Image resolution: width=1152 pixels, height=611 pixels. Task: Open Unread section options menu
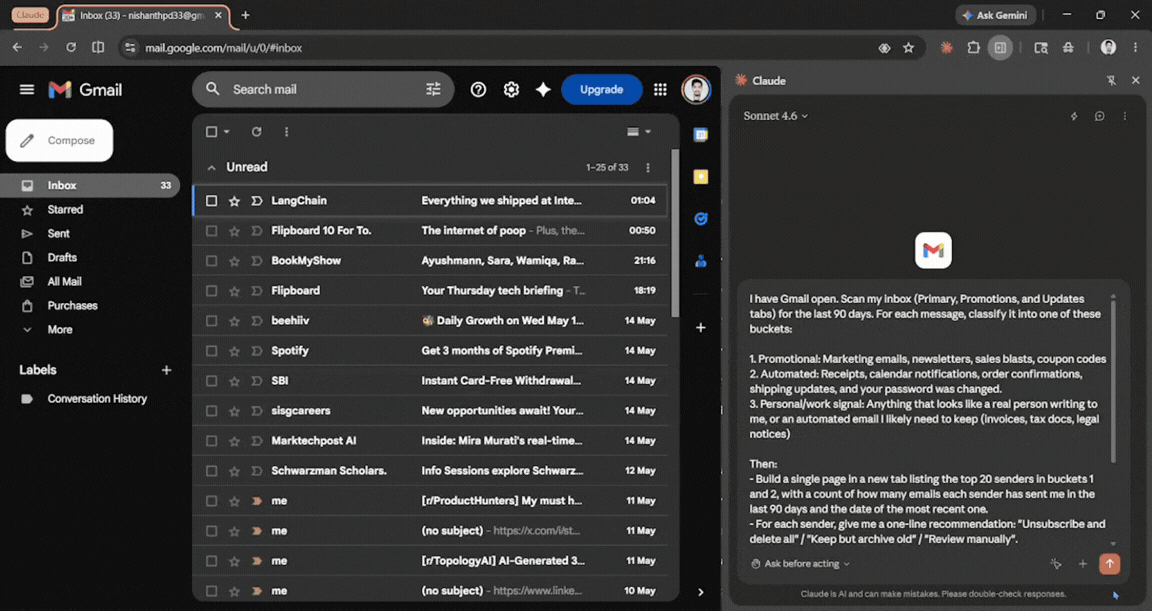tap(648, 167)
